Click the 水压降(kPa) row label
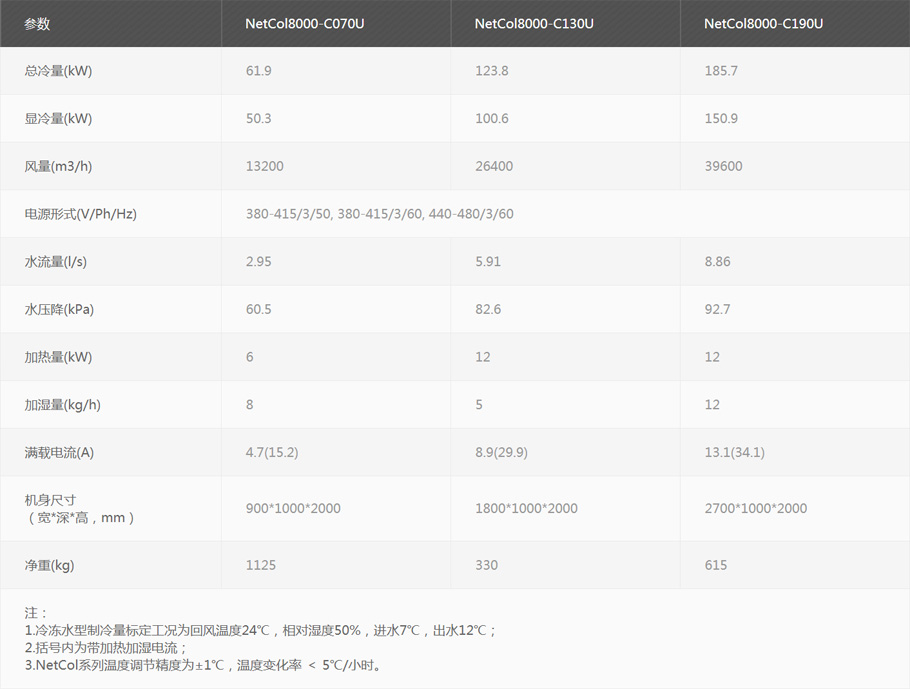The height and width of the screenshot is (689, 910). point(59,309)
